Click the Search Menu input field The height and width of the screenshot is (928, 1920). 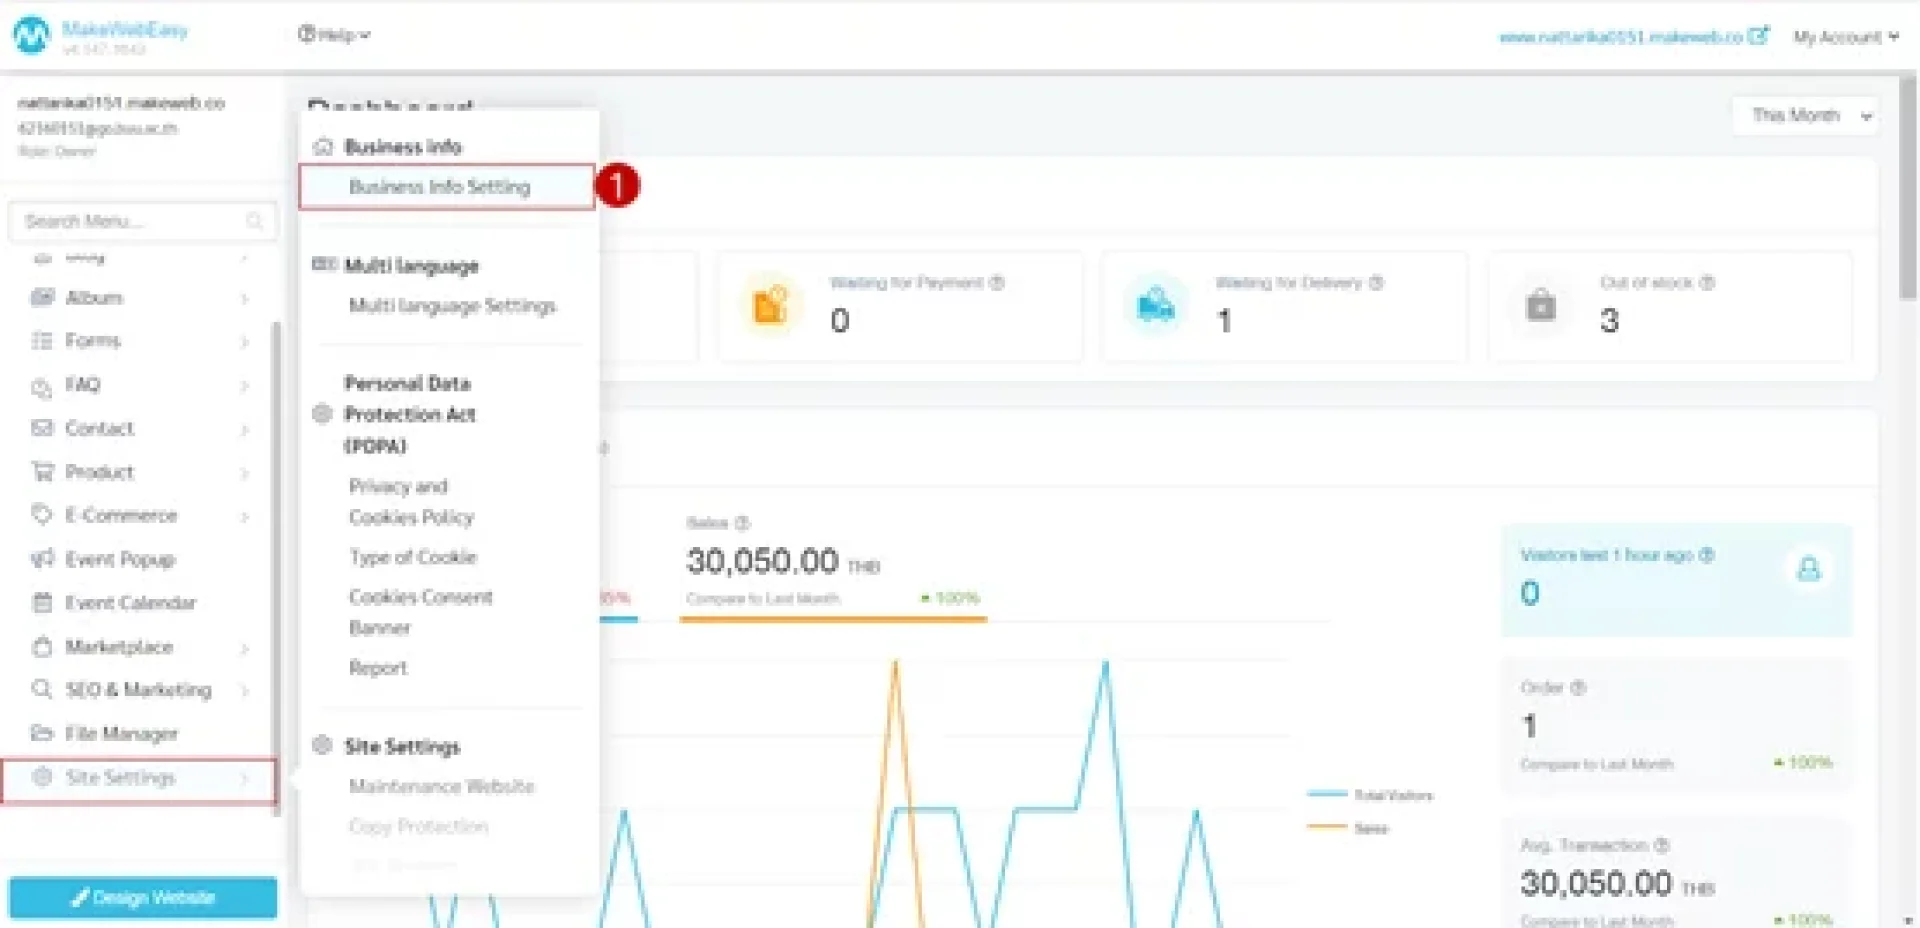pyautogui.click(x=130, y=221)
